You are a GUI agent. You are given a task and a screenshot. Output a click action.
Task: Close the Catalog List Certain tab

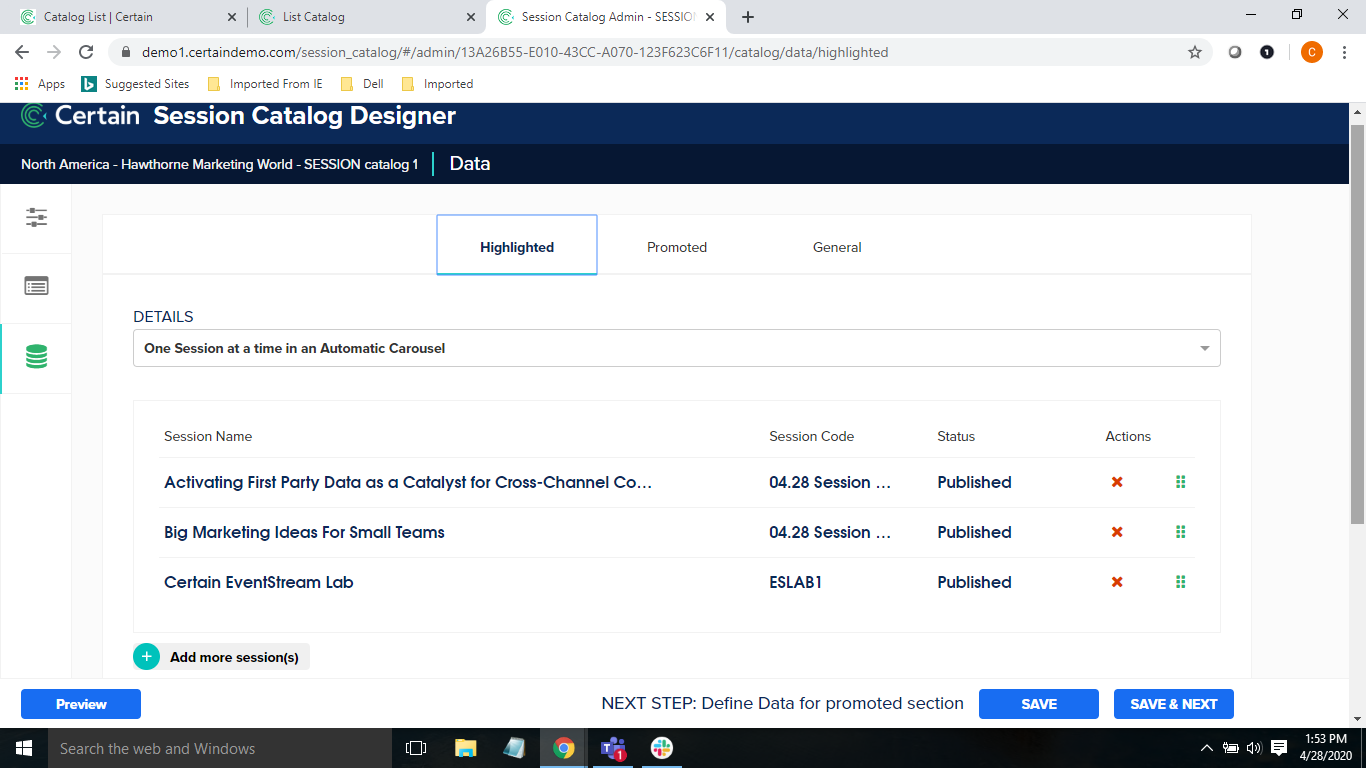[232, 17]
